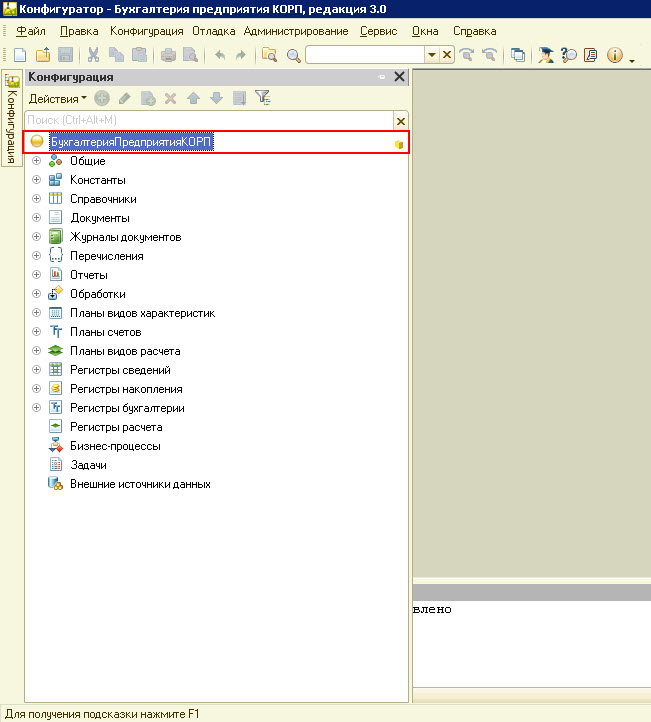Image resolution: width=651 pixels, height=722 pixels.
Task: Expand the Обработки tree node
Action: (36, 294)
